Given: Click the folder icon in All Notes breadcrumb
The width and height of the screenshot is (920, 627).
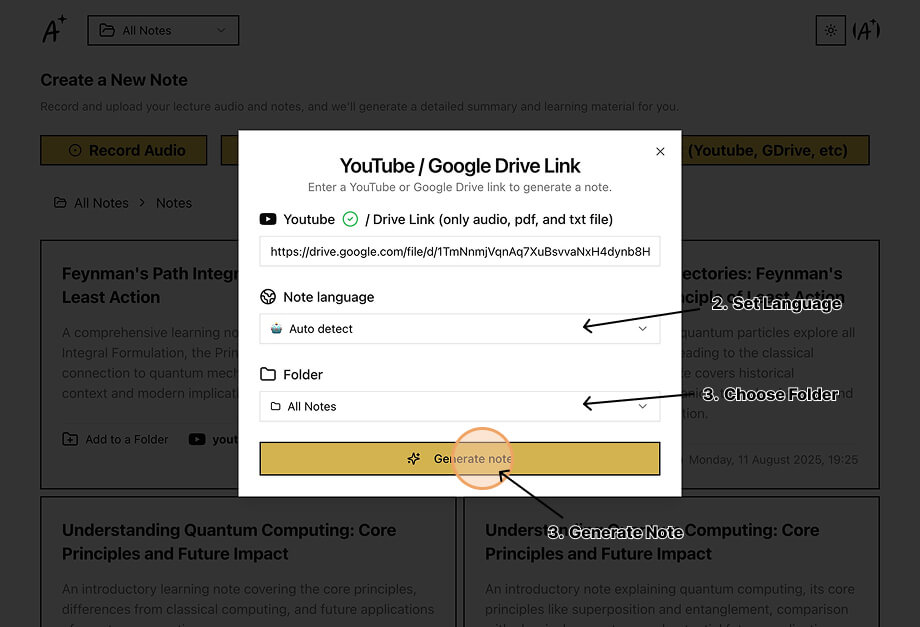Looking at the screenshot, I should 60,202.
